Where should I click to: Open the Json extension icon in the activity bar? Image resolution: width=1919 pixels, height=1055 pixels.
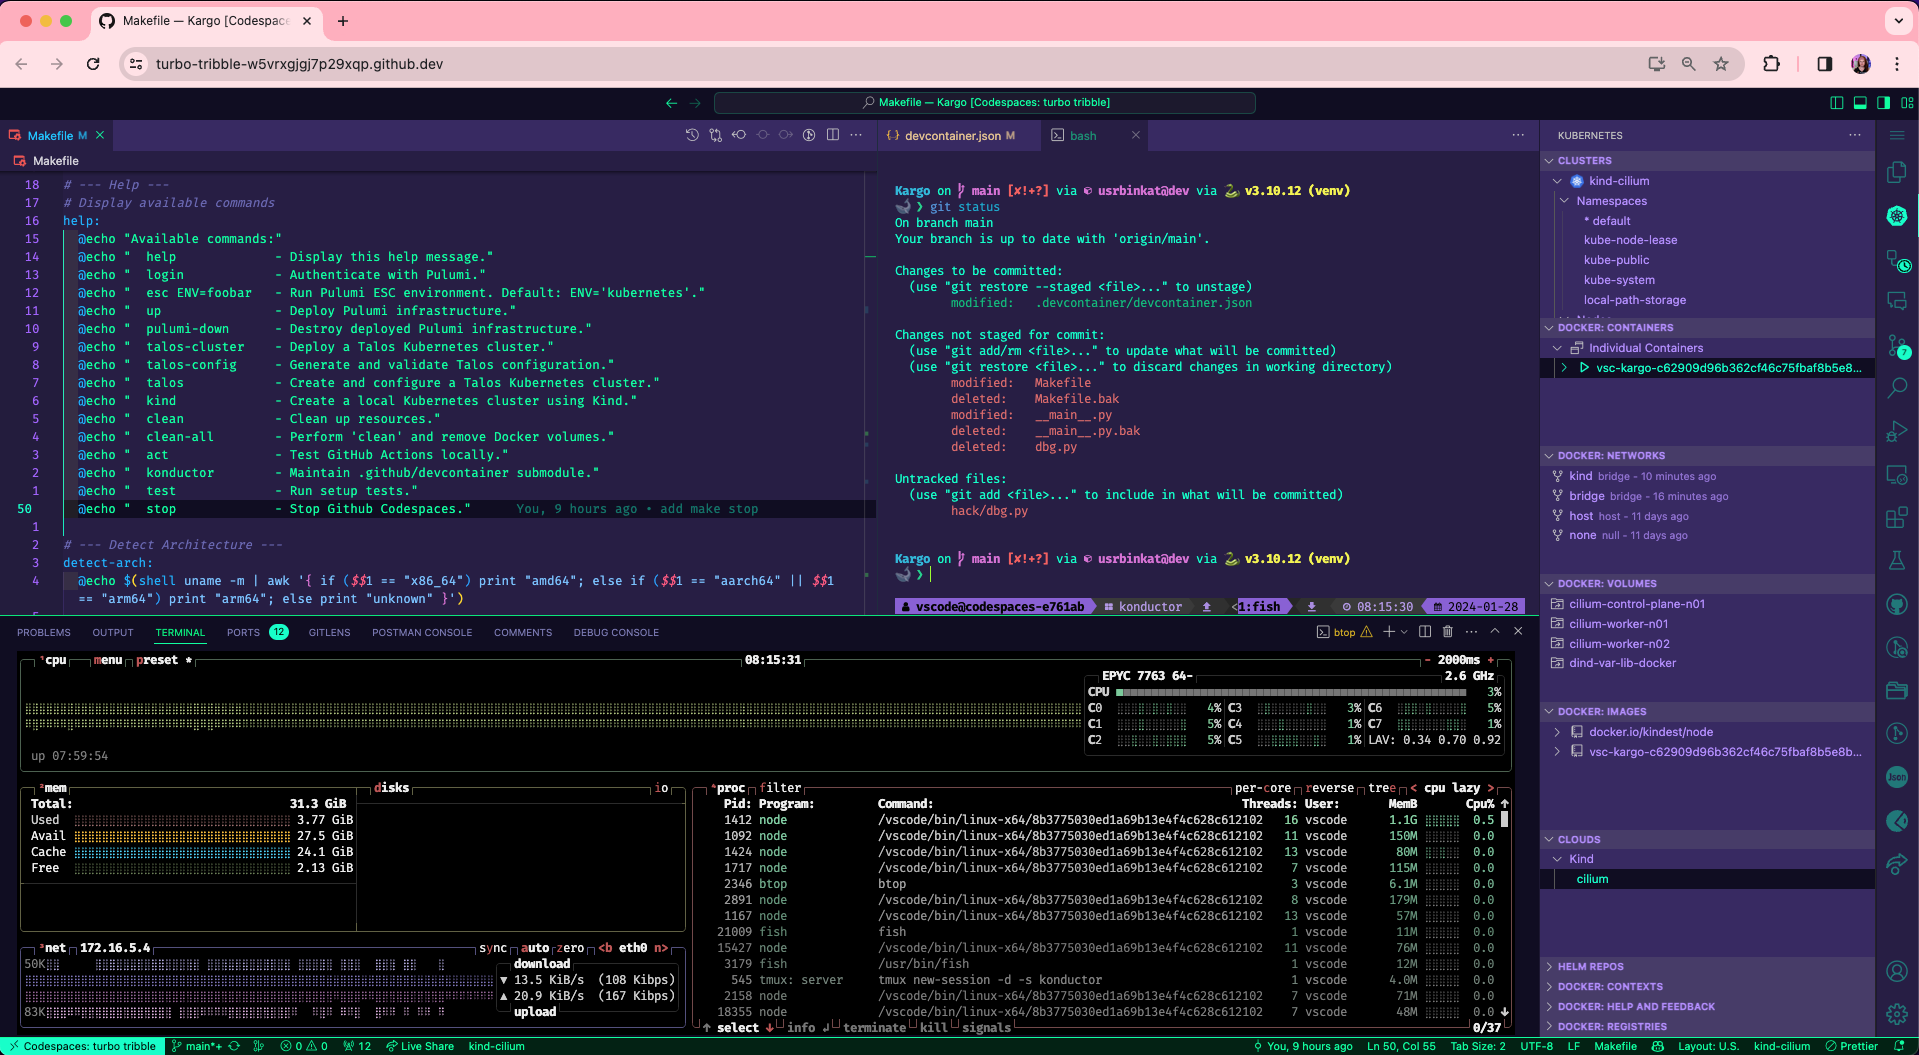(1896, 776)
